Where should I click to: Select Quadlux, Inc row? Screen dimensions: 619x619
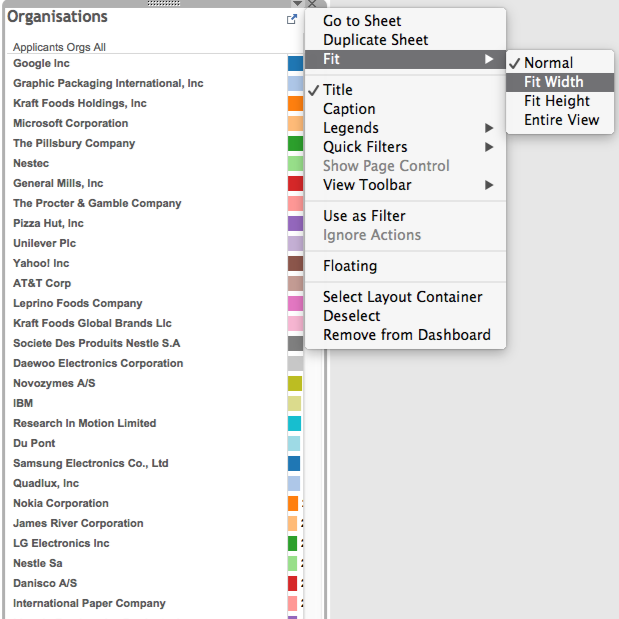(46, 483)
